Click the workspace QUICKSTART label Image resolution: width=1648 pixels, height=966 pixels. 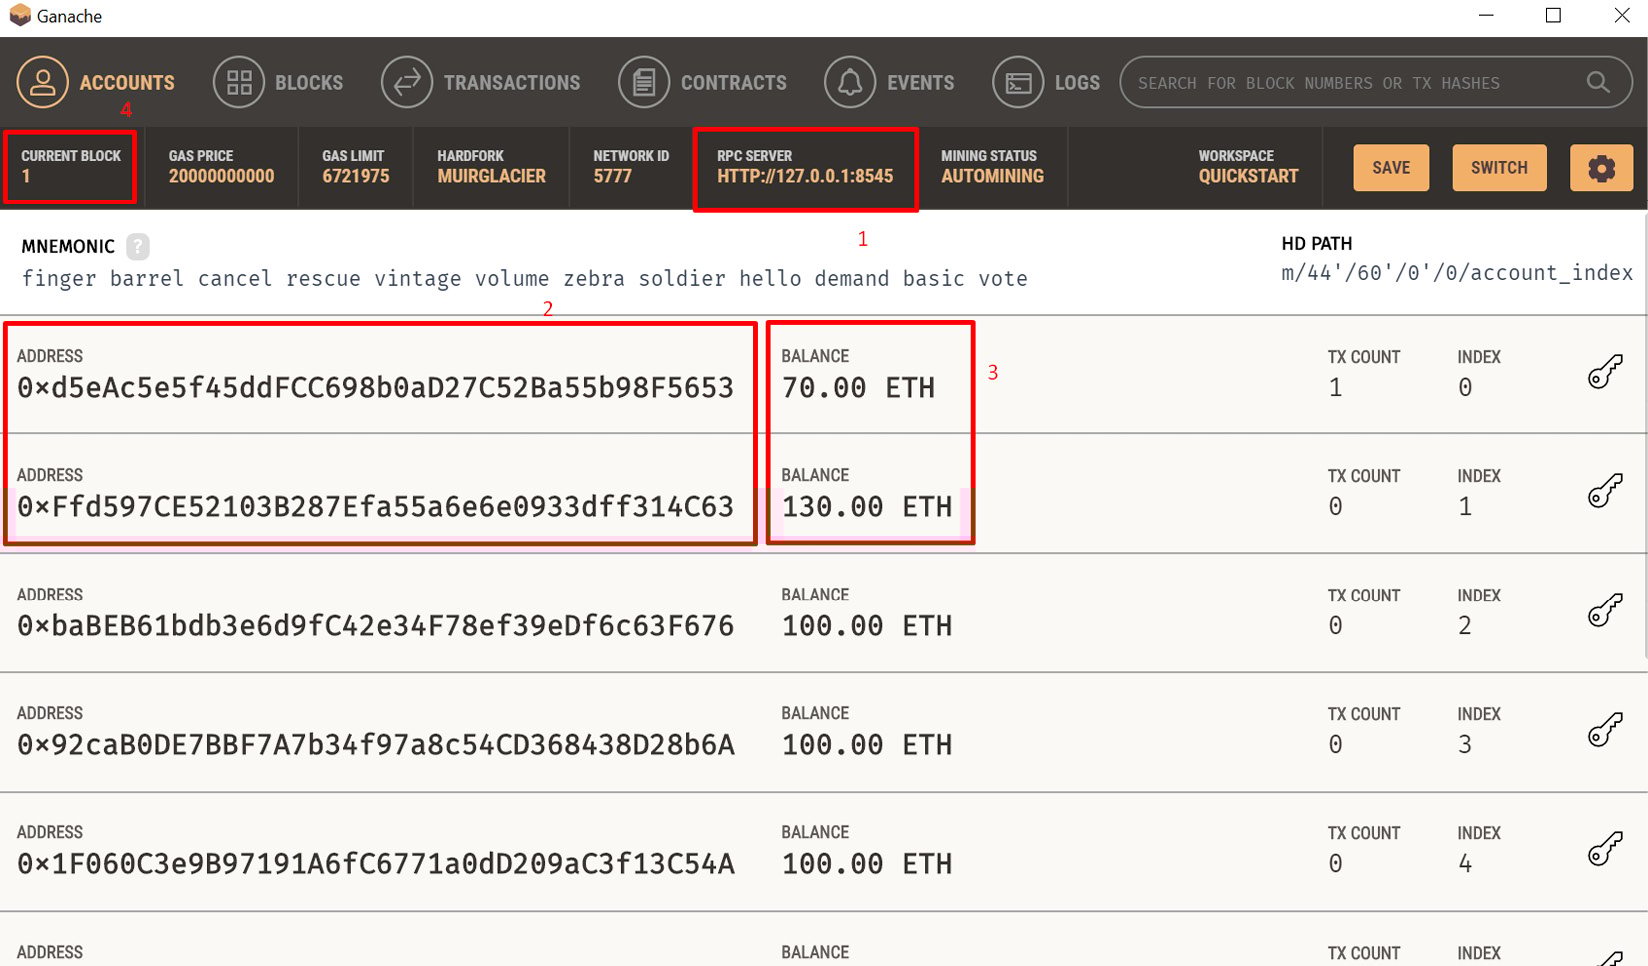tap(1248, 176)
